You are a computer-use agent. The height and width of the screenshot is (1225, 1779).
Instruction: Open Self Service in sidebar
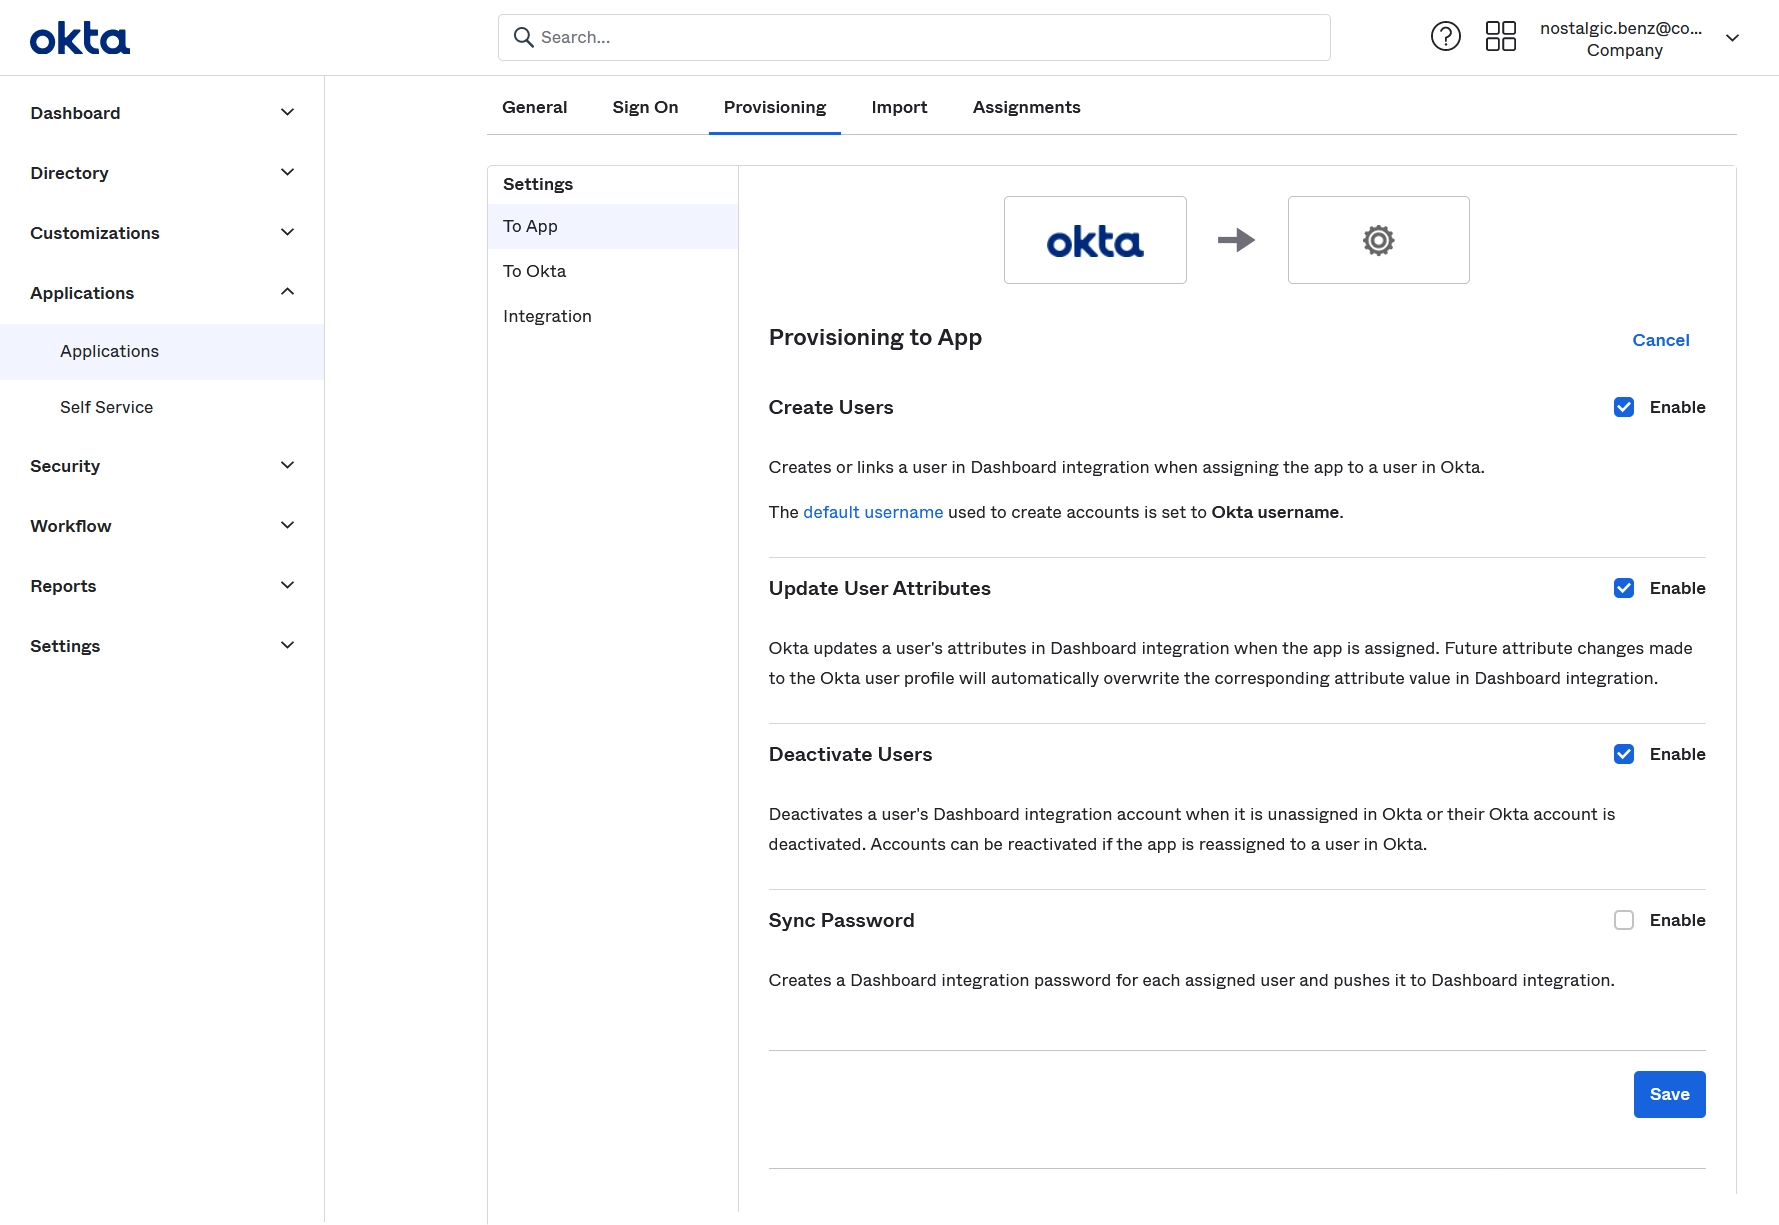point(162,407)
